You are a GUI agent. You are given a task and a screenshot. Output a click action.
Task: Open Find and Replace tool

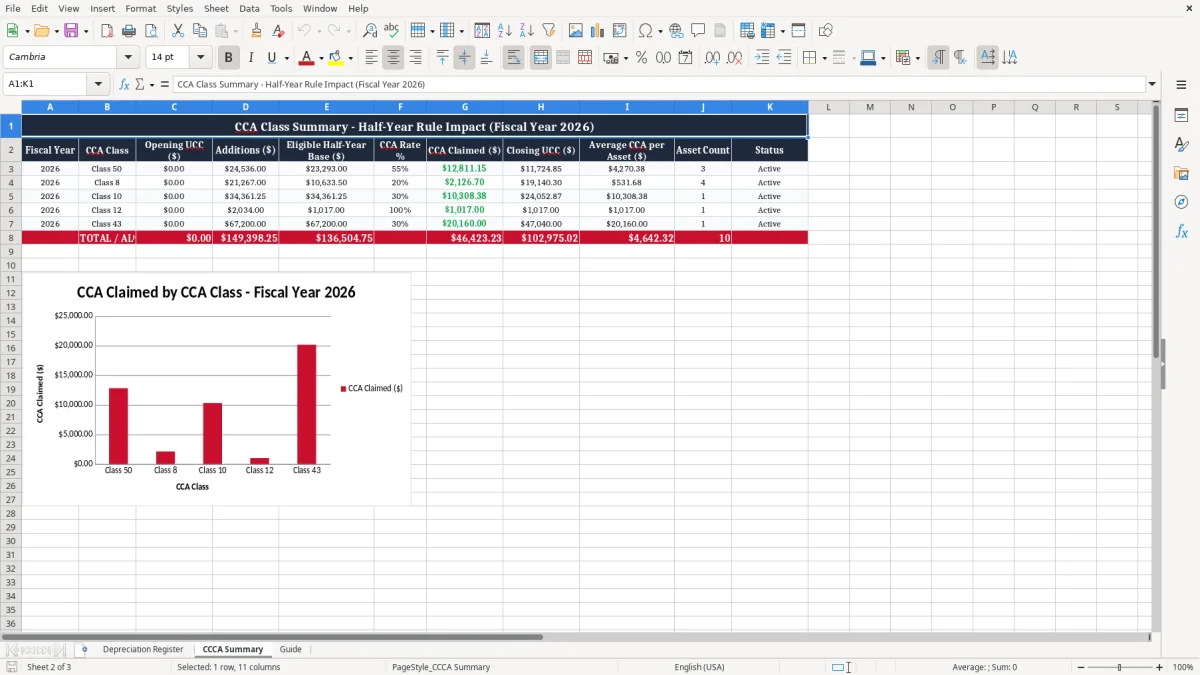[370, 31]
